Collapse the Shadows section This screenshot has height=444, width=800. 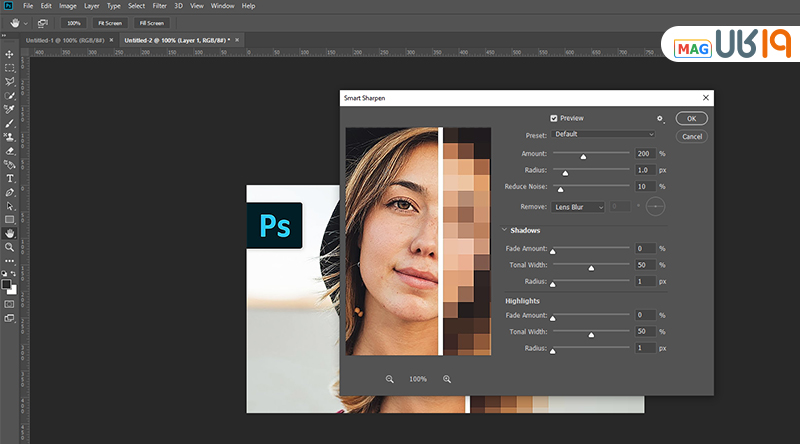click(x=504, y=230)
